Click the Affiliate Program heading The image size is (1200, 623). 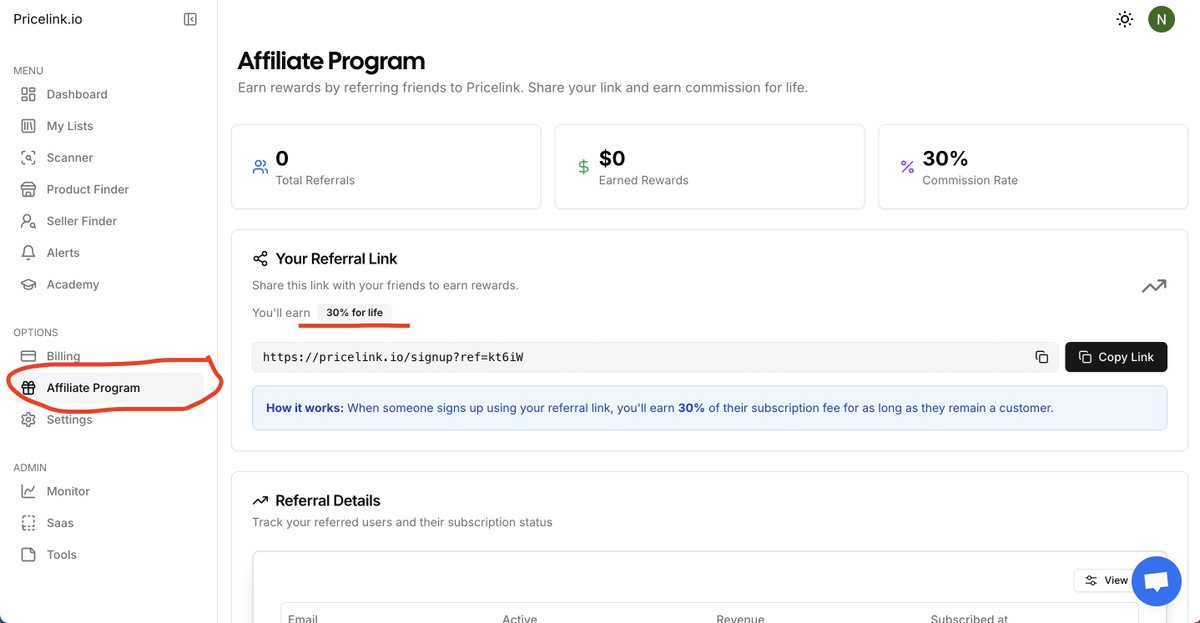[x=331, y=61]
